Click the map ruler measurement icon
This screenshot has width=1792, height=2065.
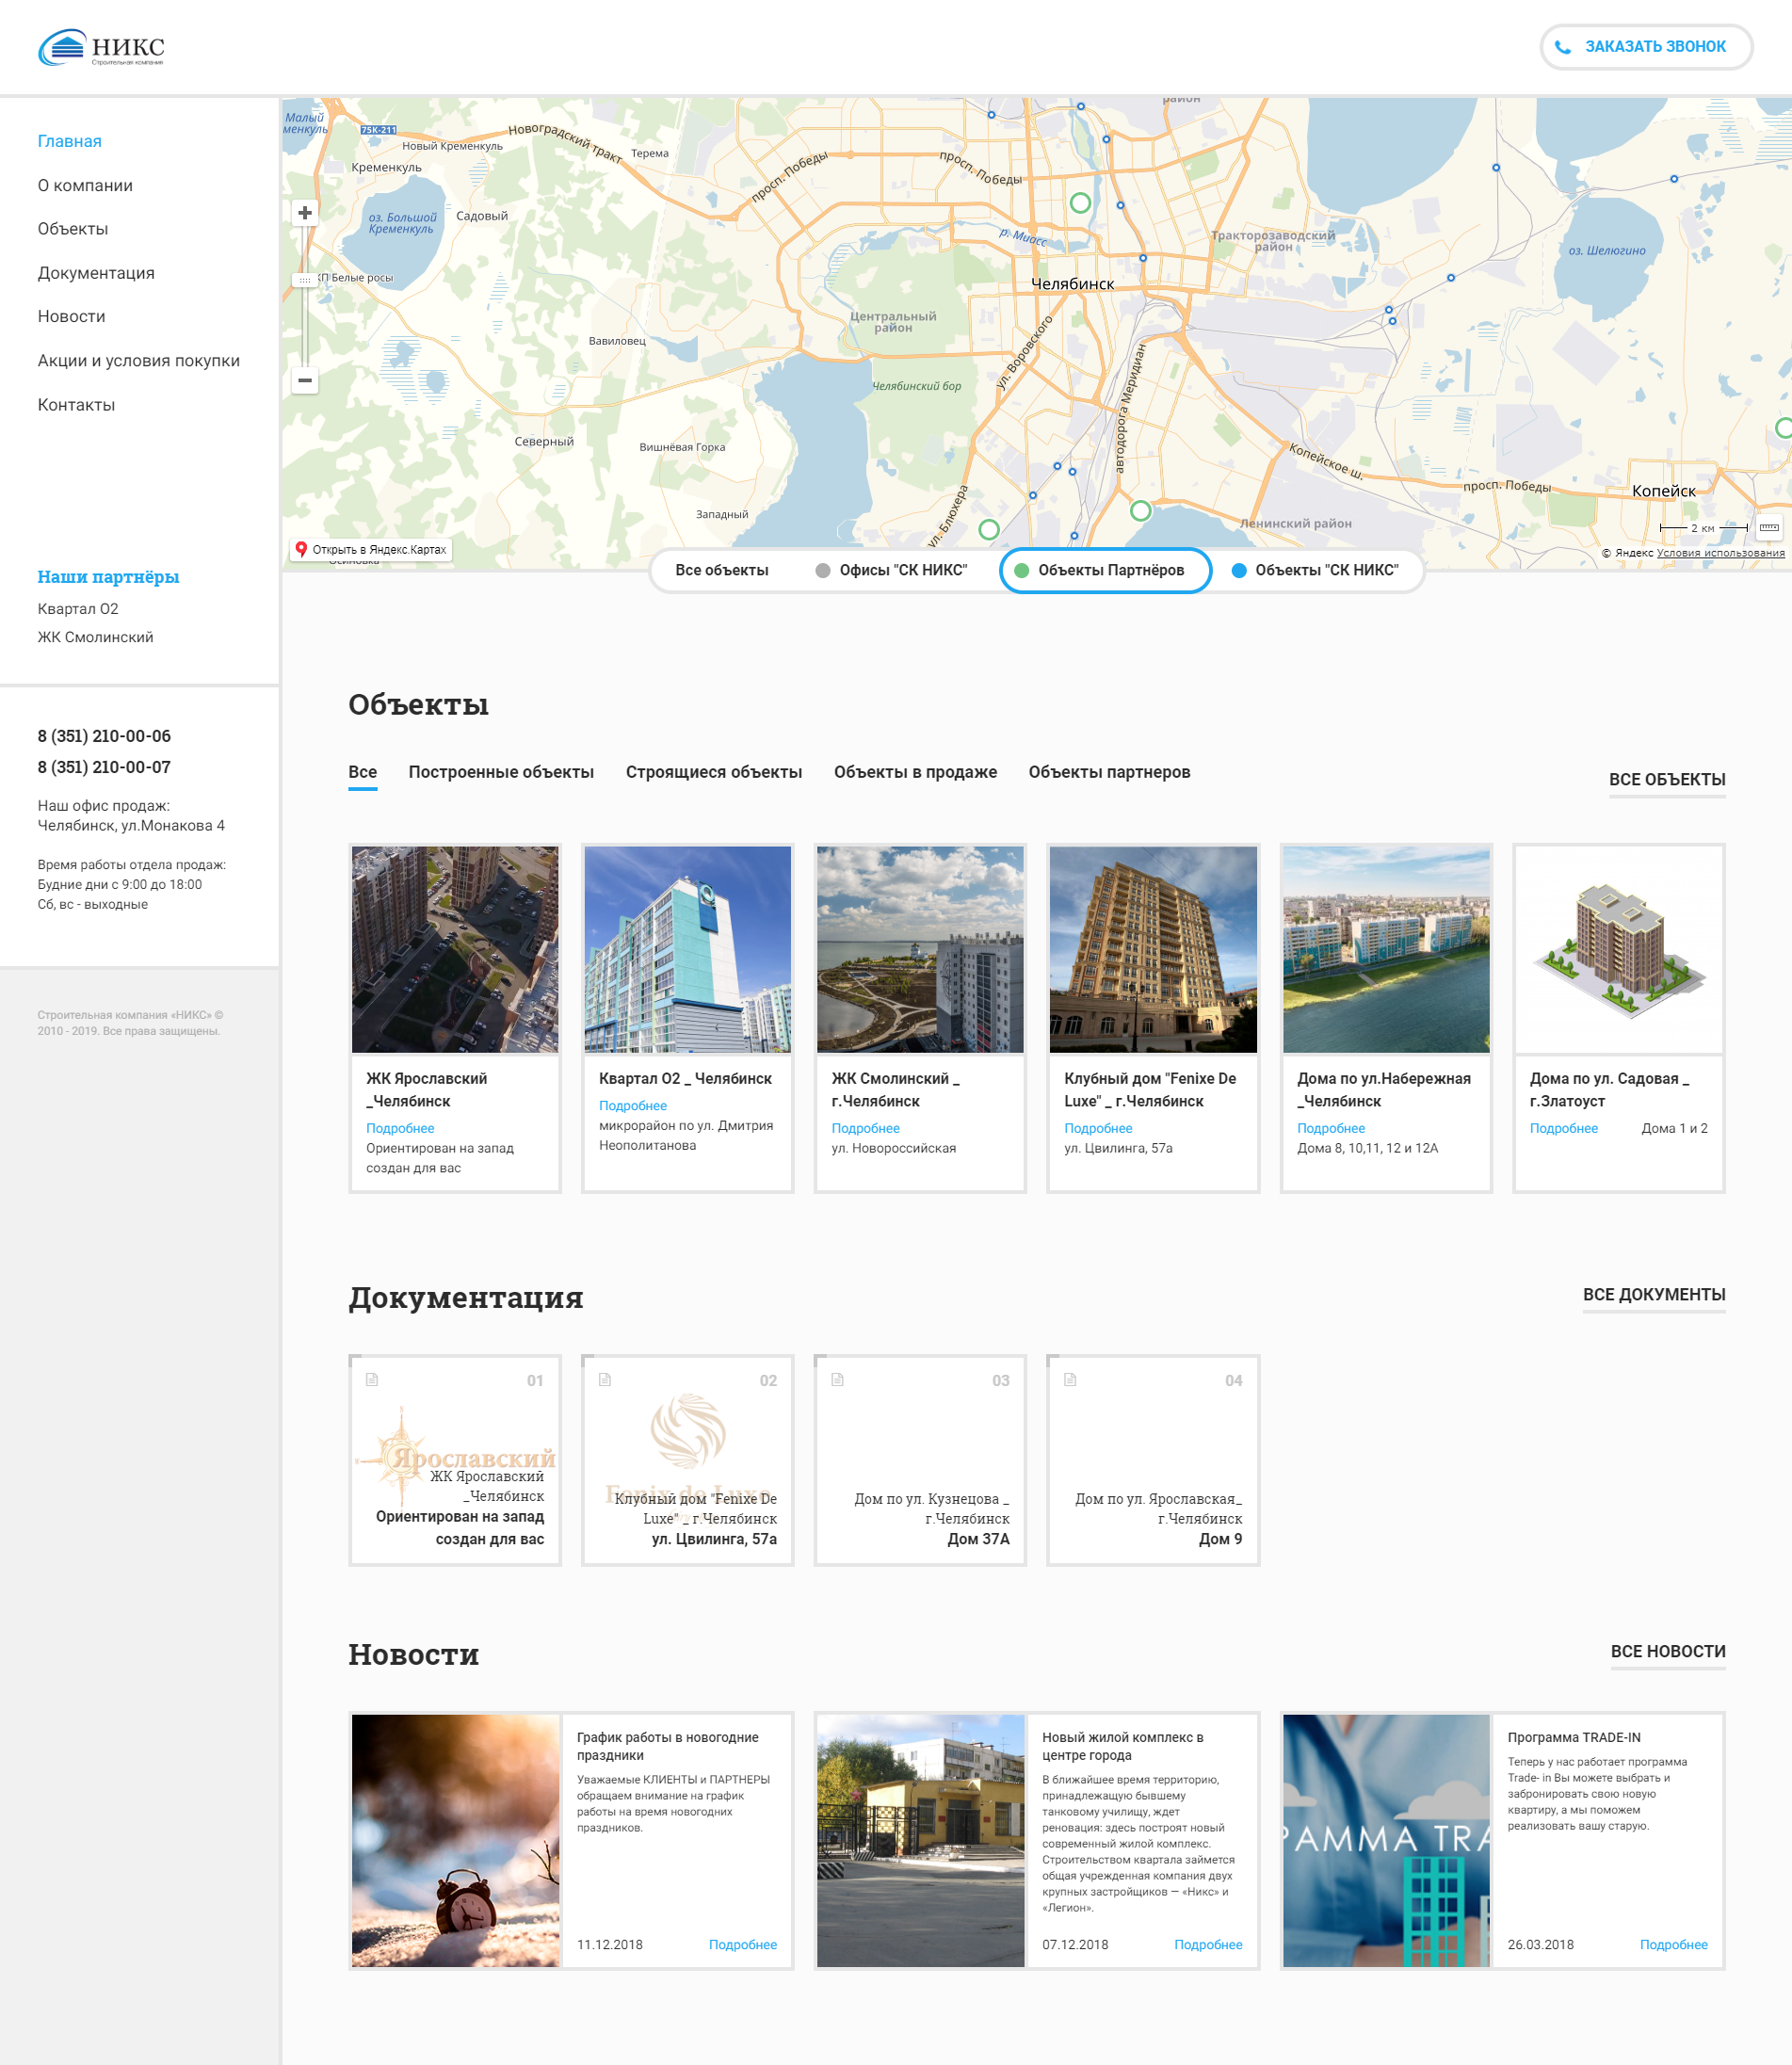(x=1768, y=527)
